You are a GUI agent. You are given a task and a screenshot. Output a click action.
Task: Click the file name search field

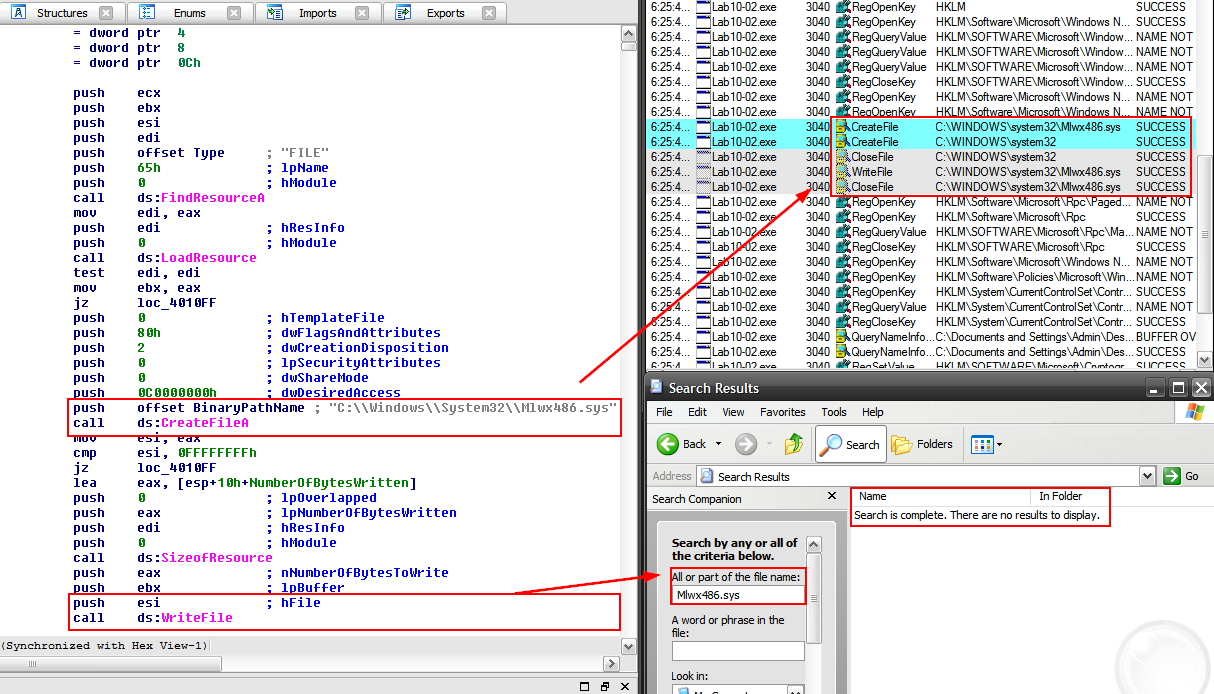tap(738, 594)
